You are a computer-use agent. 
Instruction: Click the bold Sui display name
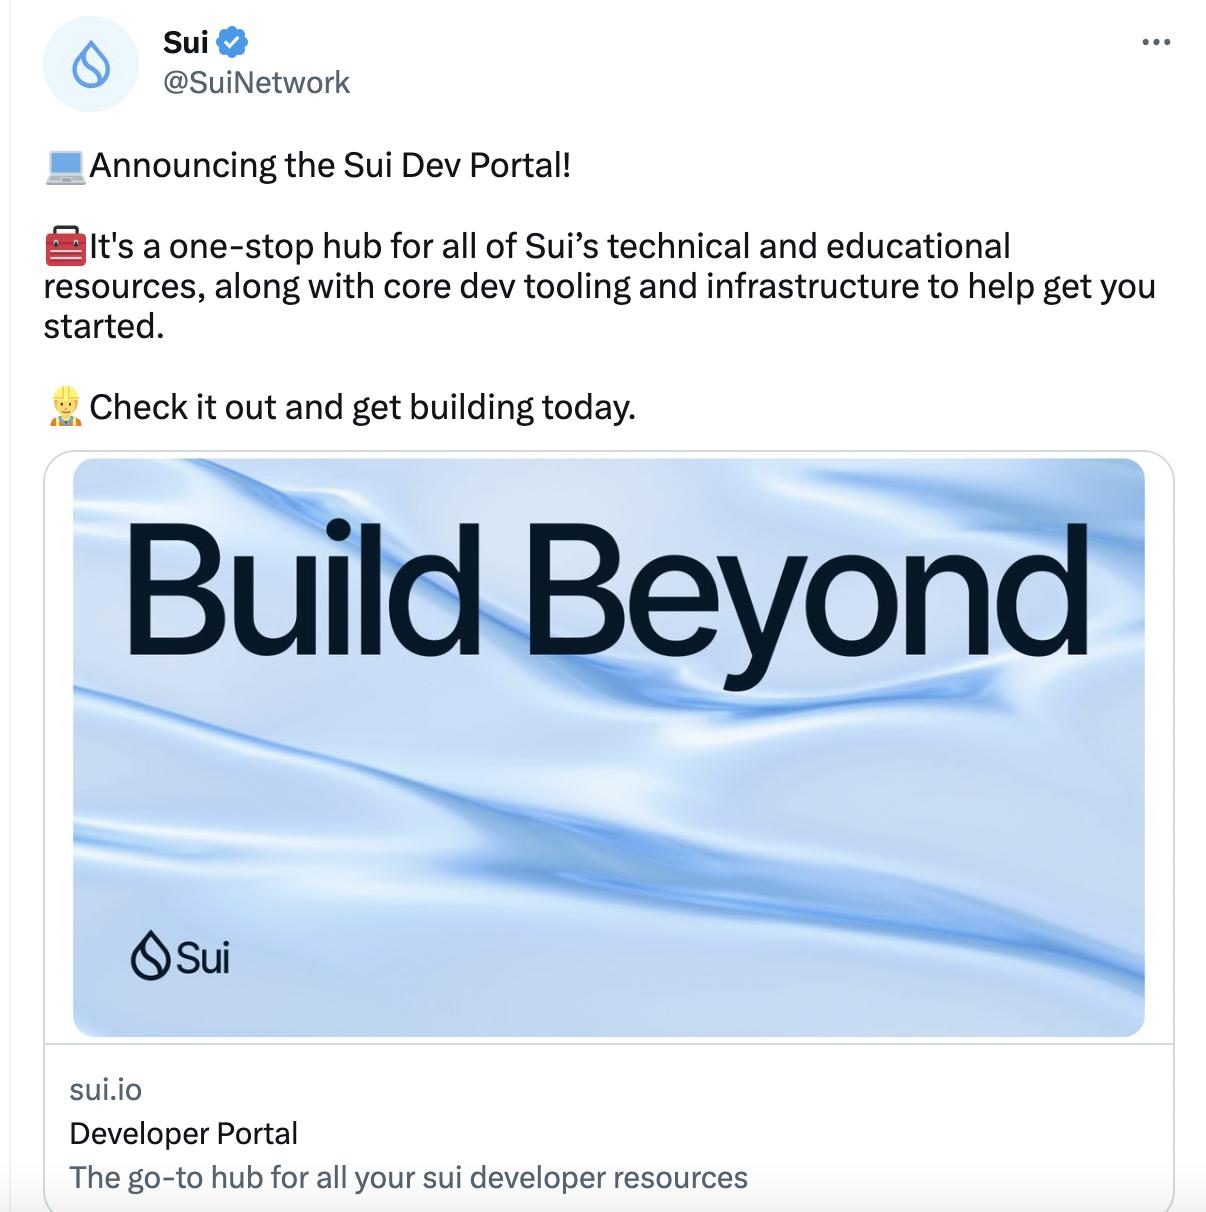point(183,42)
